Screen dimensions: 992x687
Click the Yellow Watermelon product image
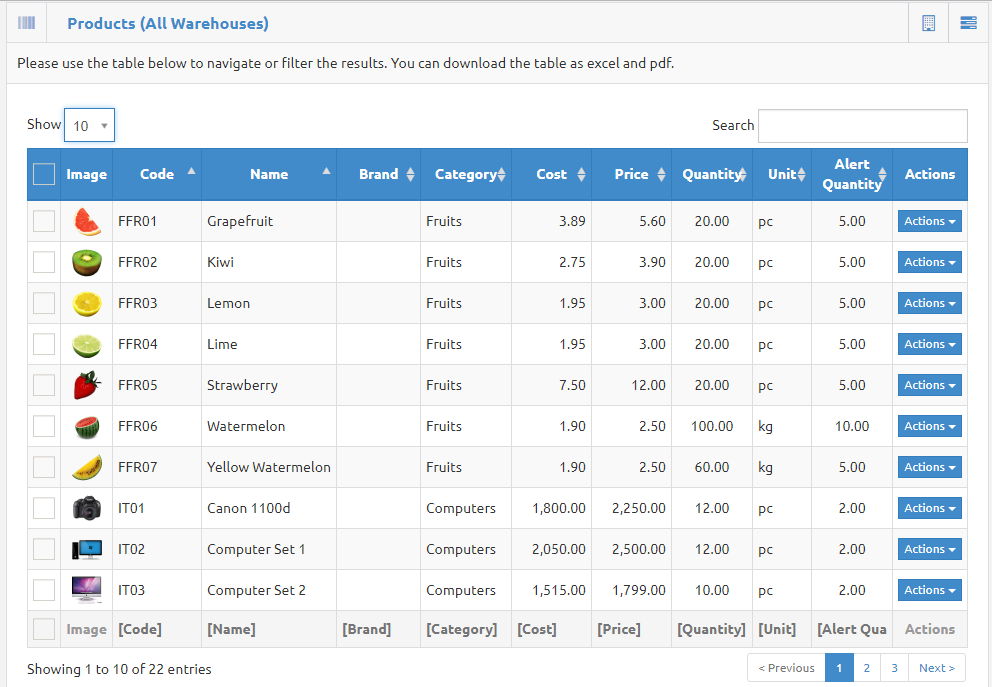tap(87, 467)
